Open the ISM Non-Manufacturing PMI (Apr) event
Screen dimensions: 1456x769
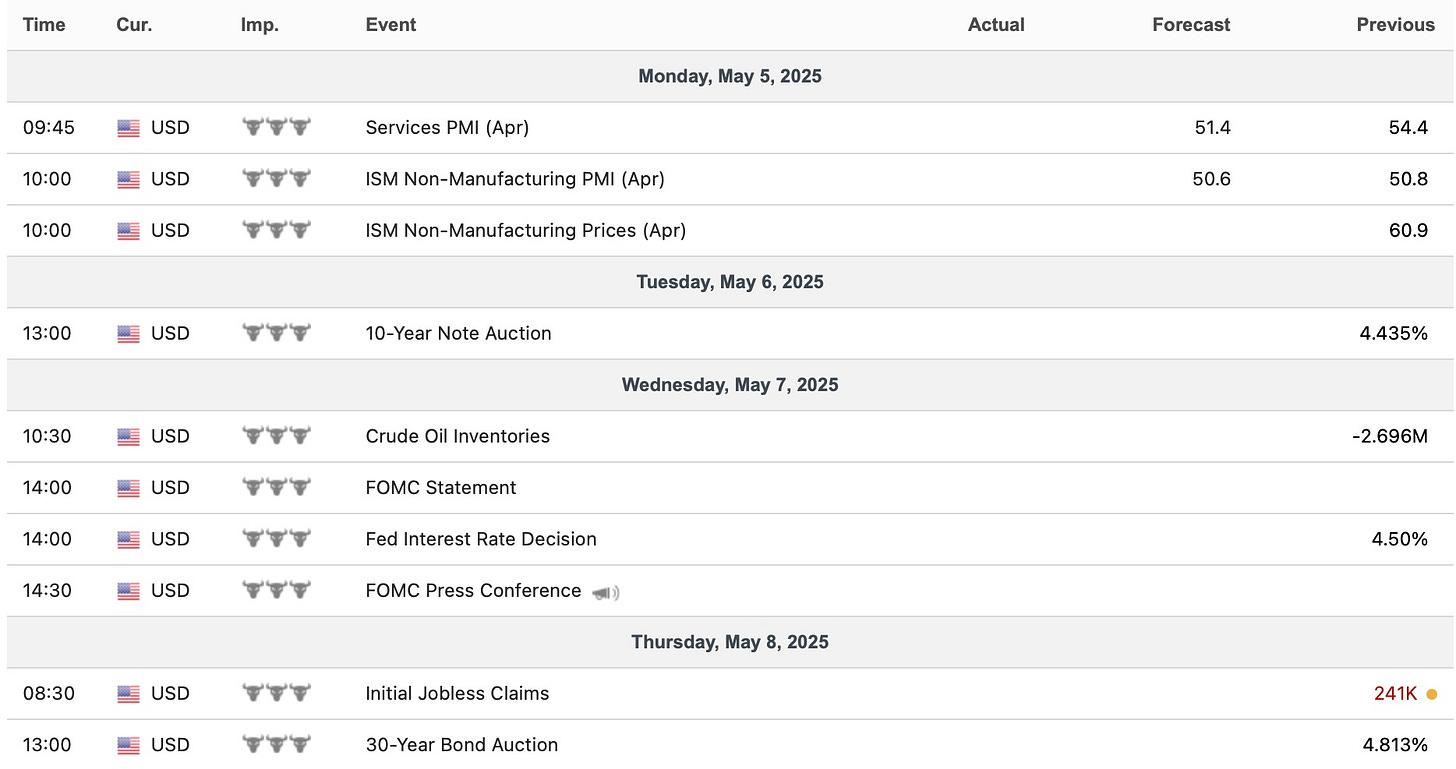click(x=515, y=179)
